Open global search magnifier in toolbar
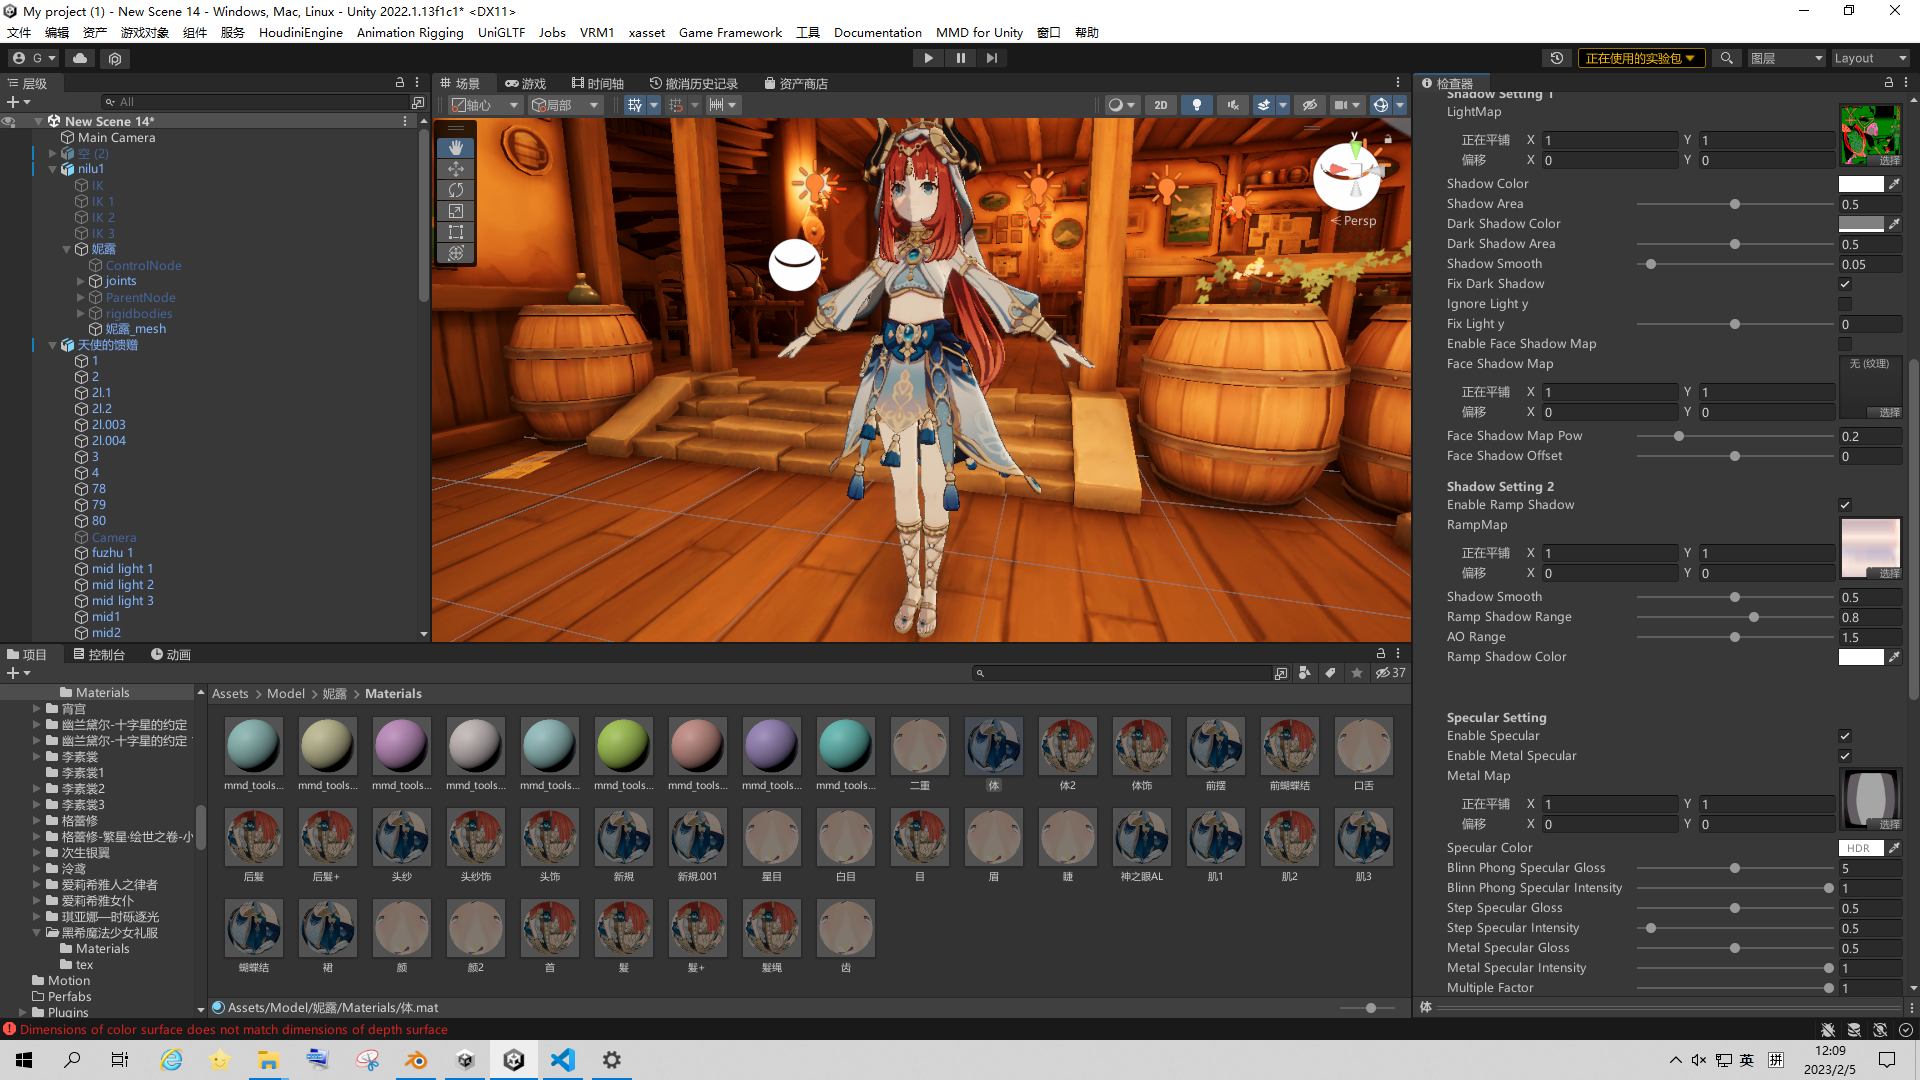The height and width of the screenshot is (1080, 1920). click(x=1726, y=58)
